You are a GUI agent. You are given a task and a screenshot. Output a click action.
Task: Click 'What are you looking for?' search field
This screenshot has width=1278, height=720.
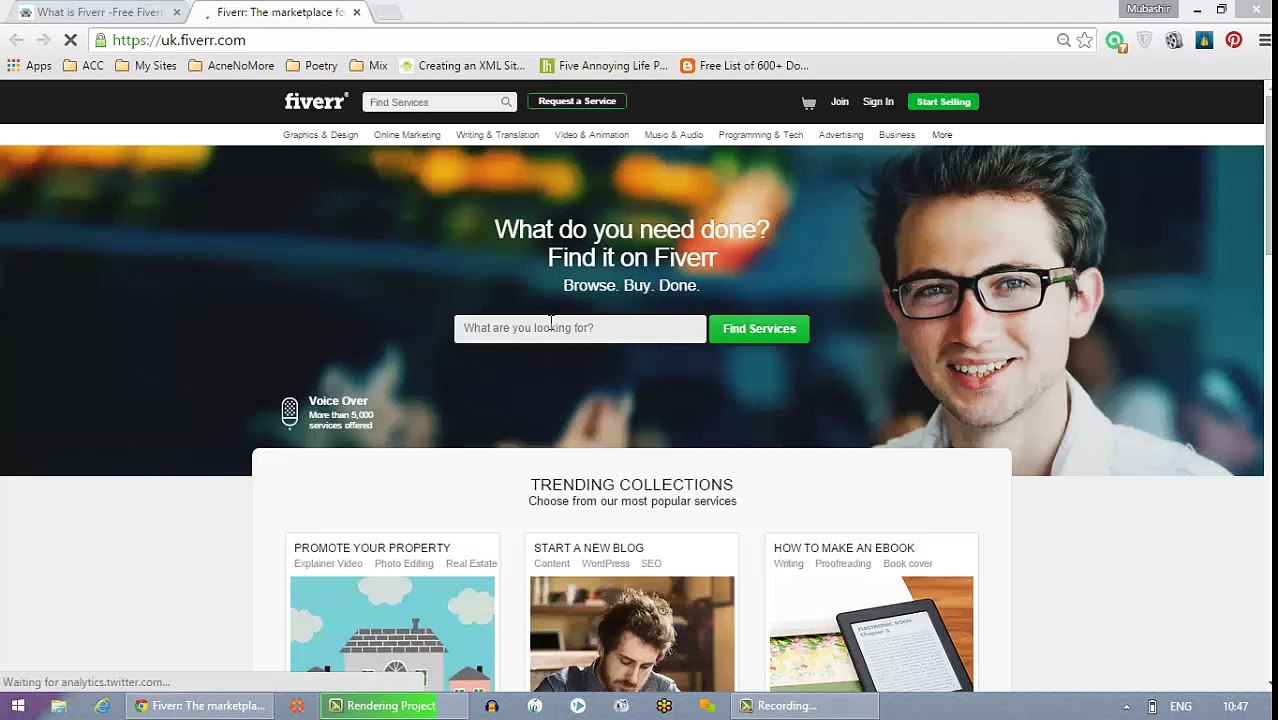coord(580,328)
